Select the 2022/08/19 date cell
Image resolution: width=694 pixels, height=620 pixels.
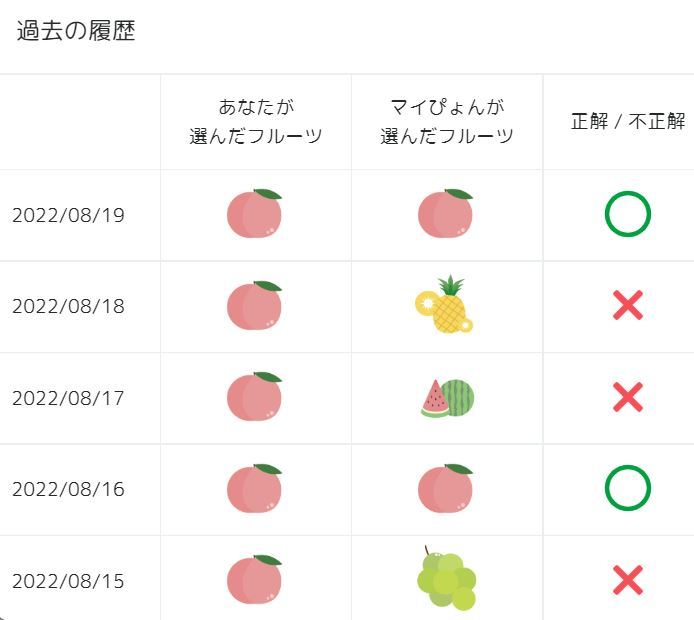(68, 215)
